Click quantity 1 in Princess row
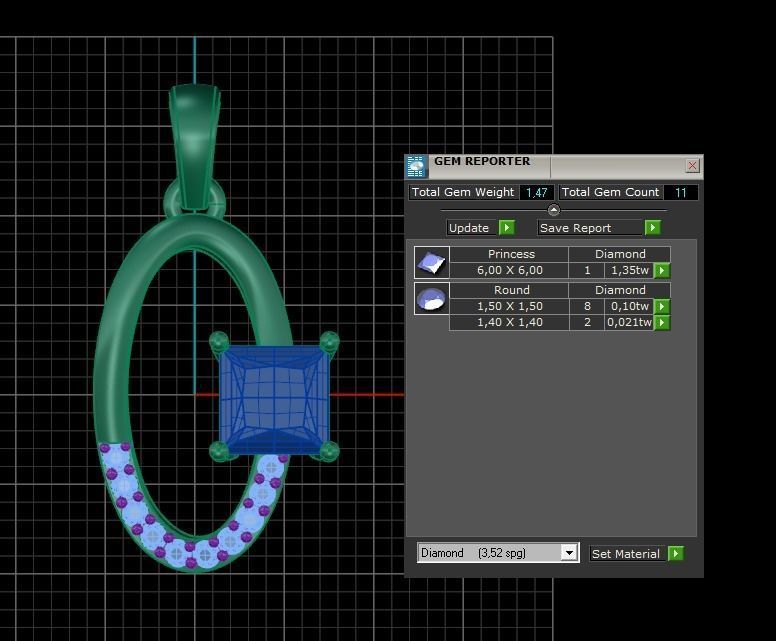Image resolution: width=776 pixels, height=641 pixels. point(587,270)
